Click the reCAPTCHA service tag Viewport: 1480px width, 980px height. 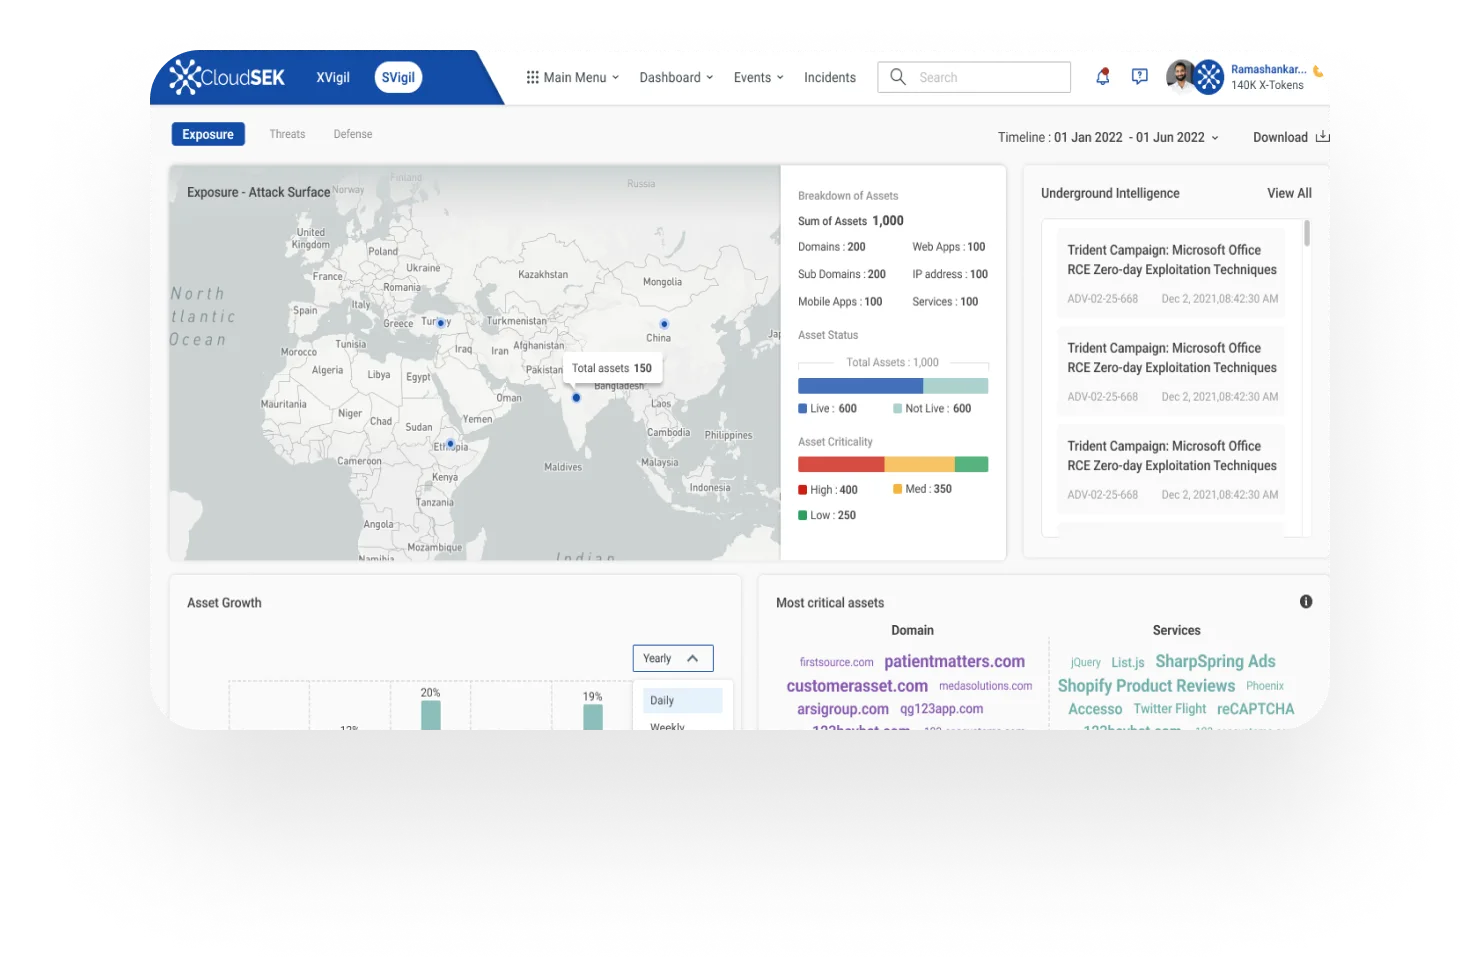[1255, 709]
